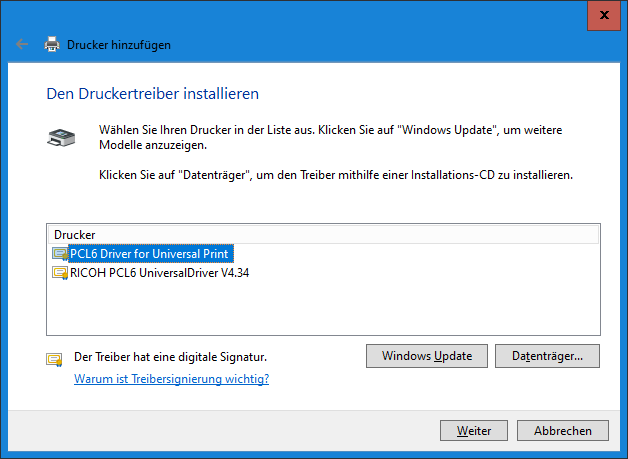Image resolution: width=628 pixels, height=459 pixels.
Task: Close the Drucker hinzufügen dialog
Action: pyautogui.click(x=603, y=16)
